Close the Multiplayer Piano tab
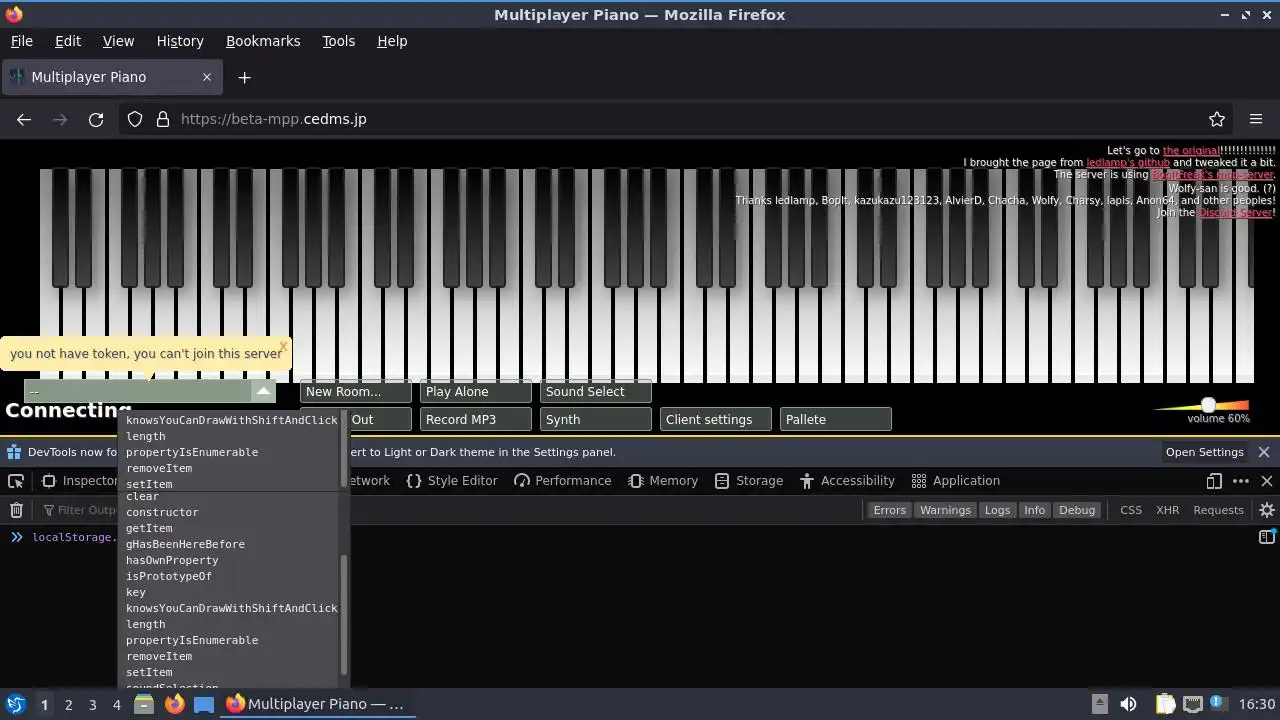The image size is (1280, 720). (x=207, y=77)
